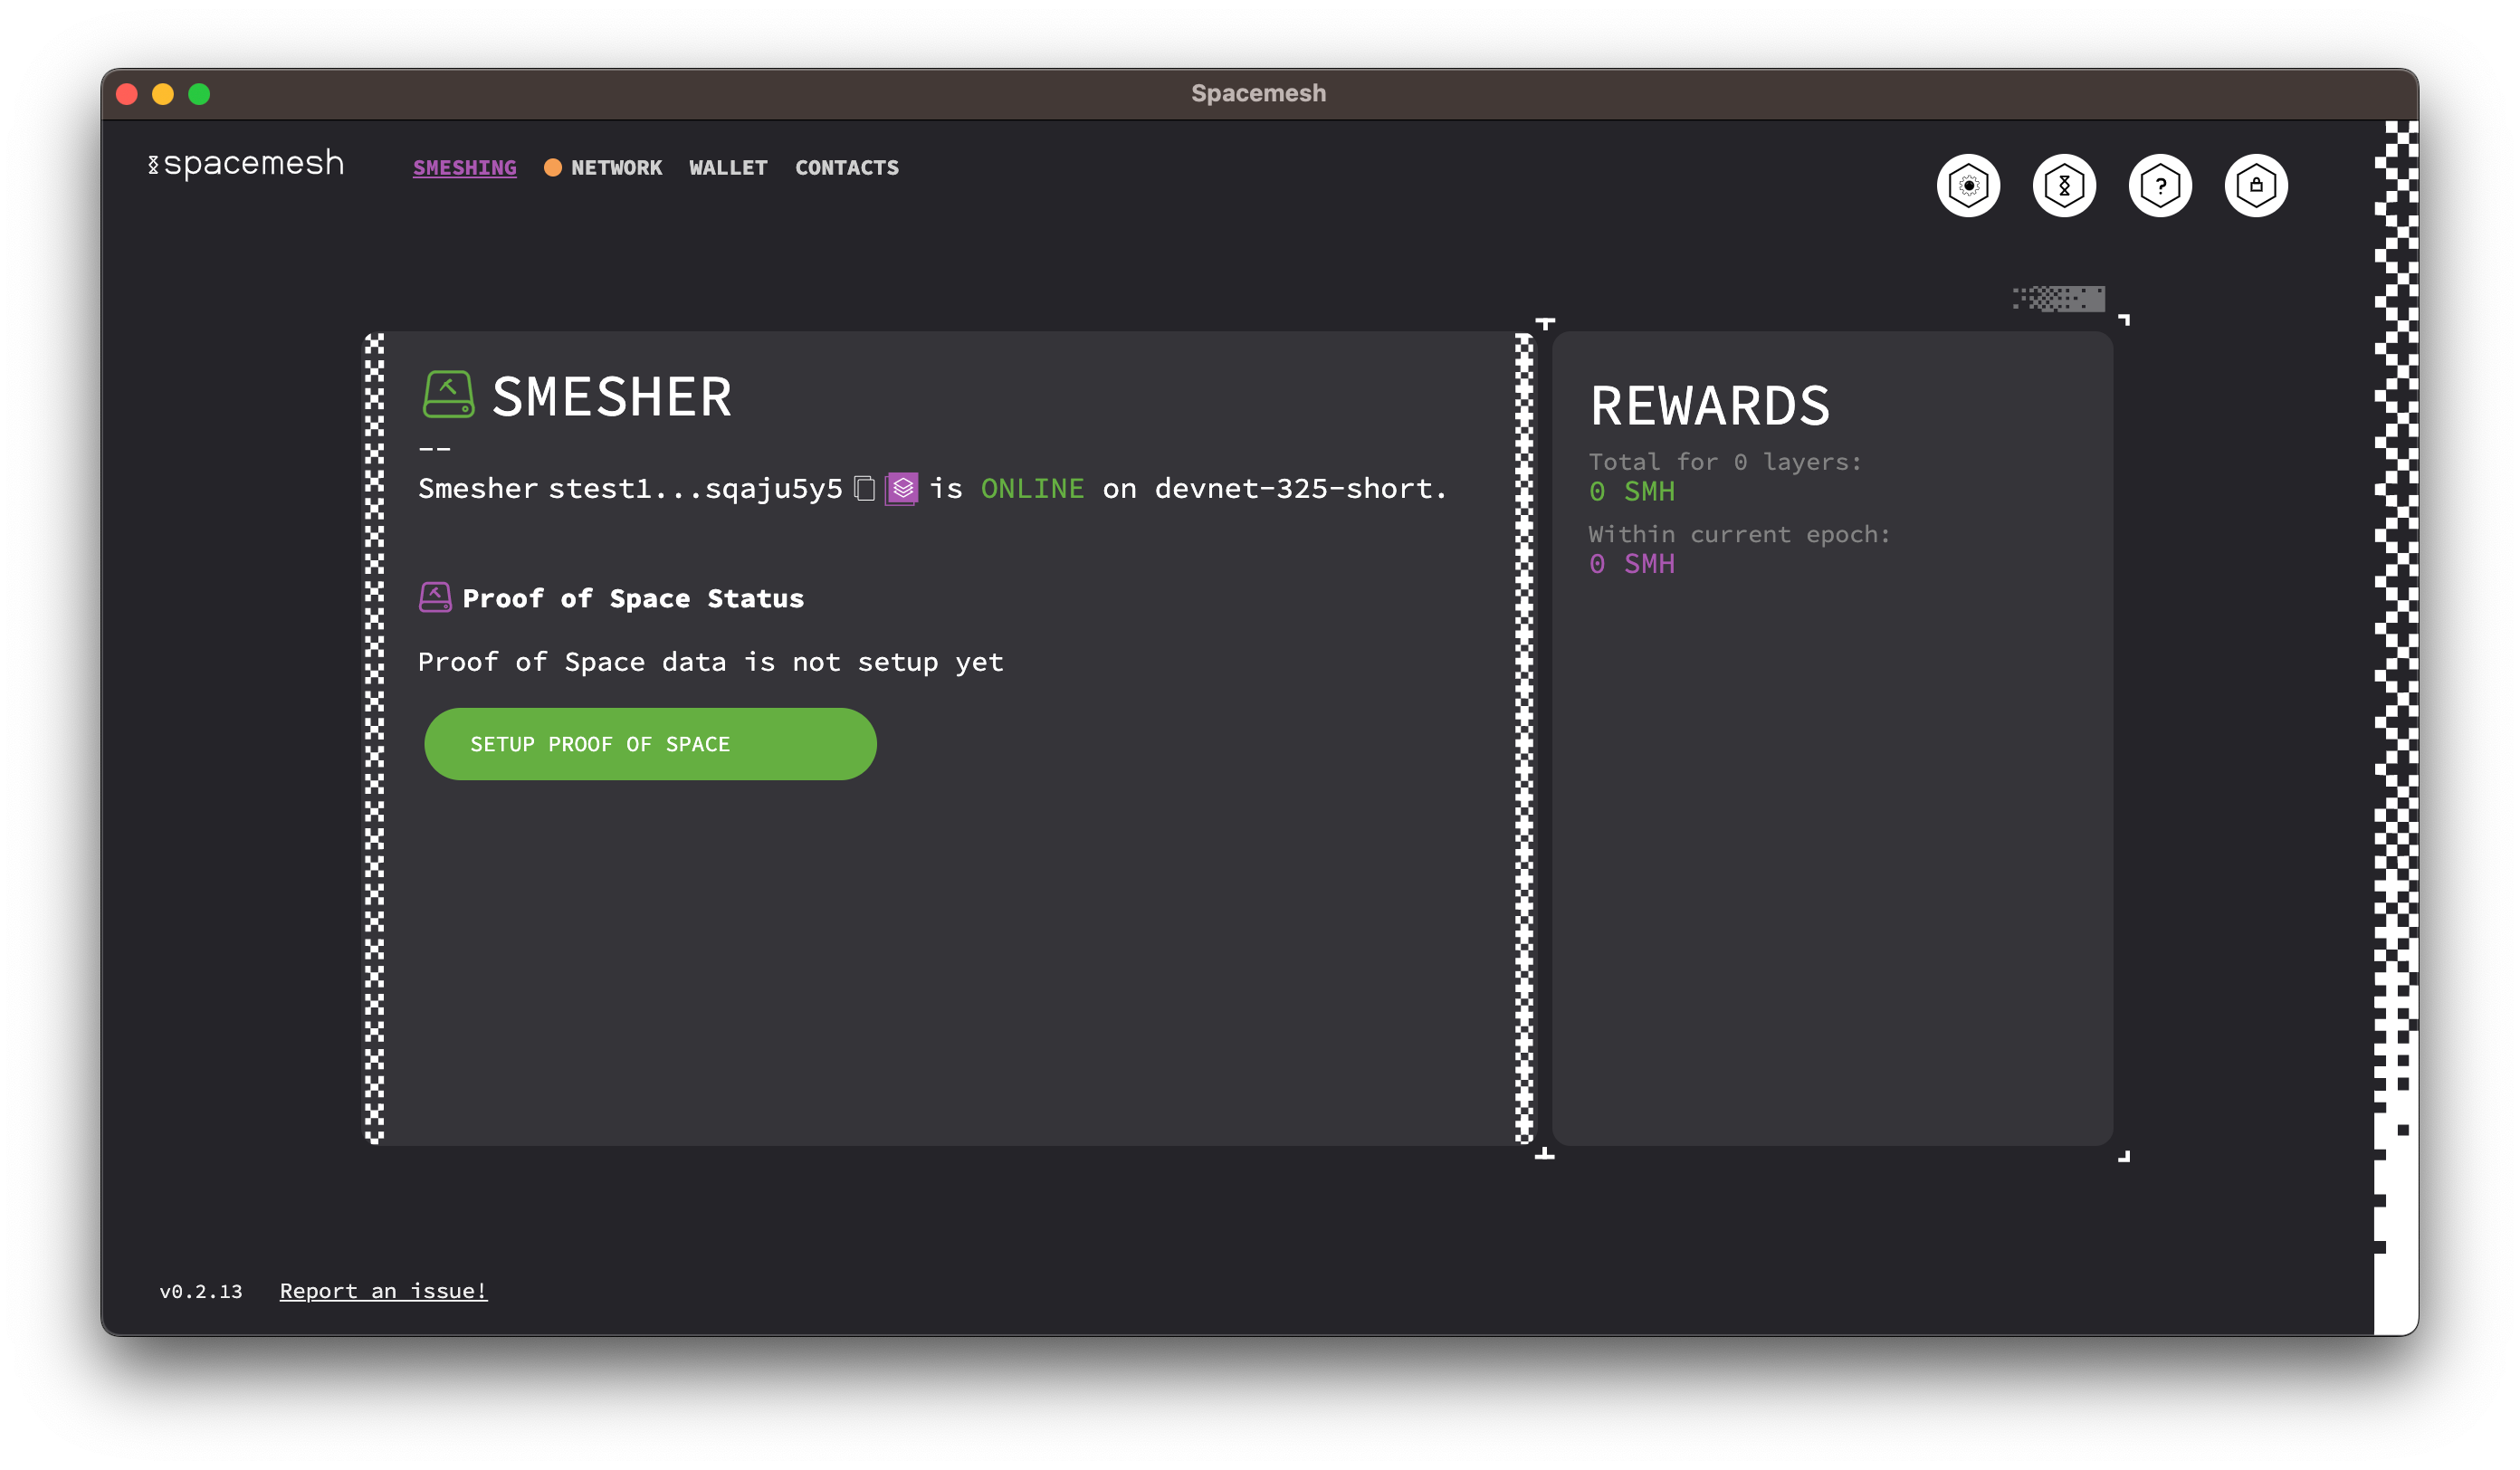Open the Contacts tab
The height and width of the screenshot is (1470, 2520).
[x=847, y=167]
